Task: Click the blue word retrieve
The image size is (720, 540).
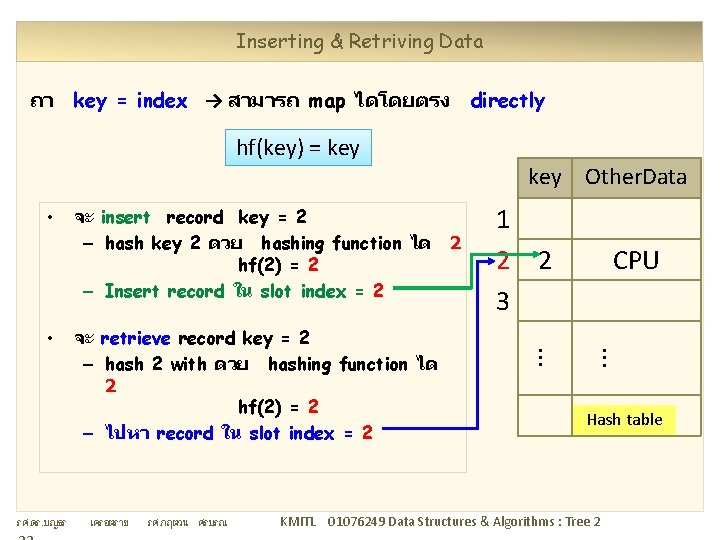Action: click(x=135, y=339)
